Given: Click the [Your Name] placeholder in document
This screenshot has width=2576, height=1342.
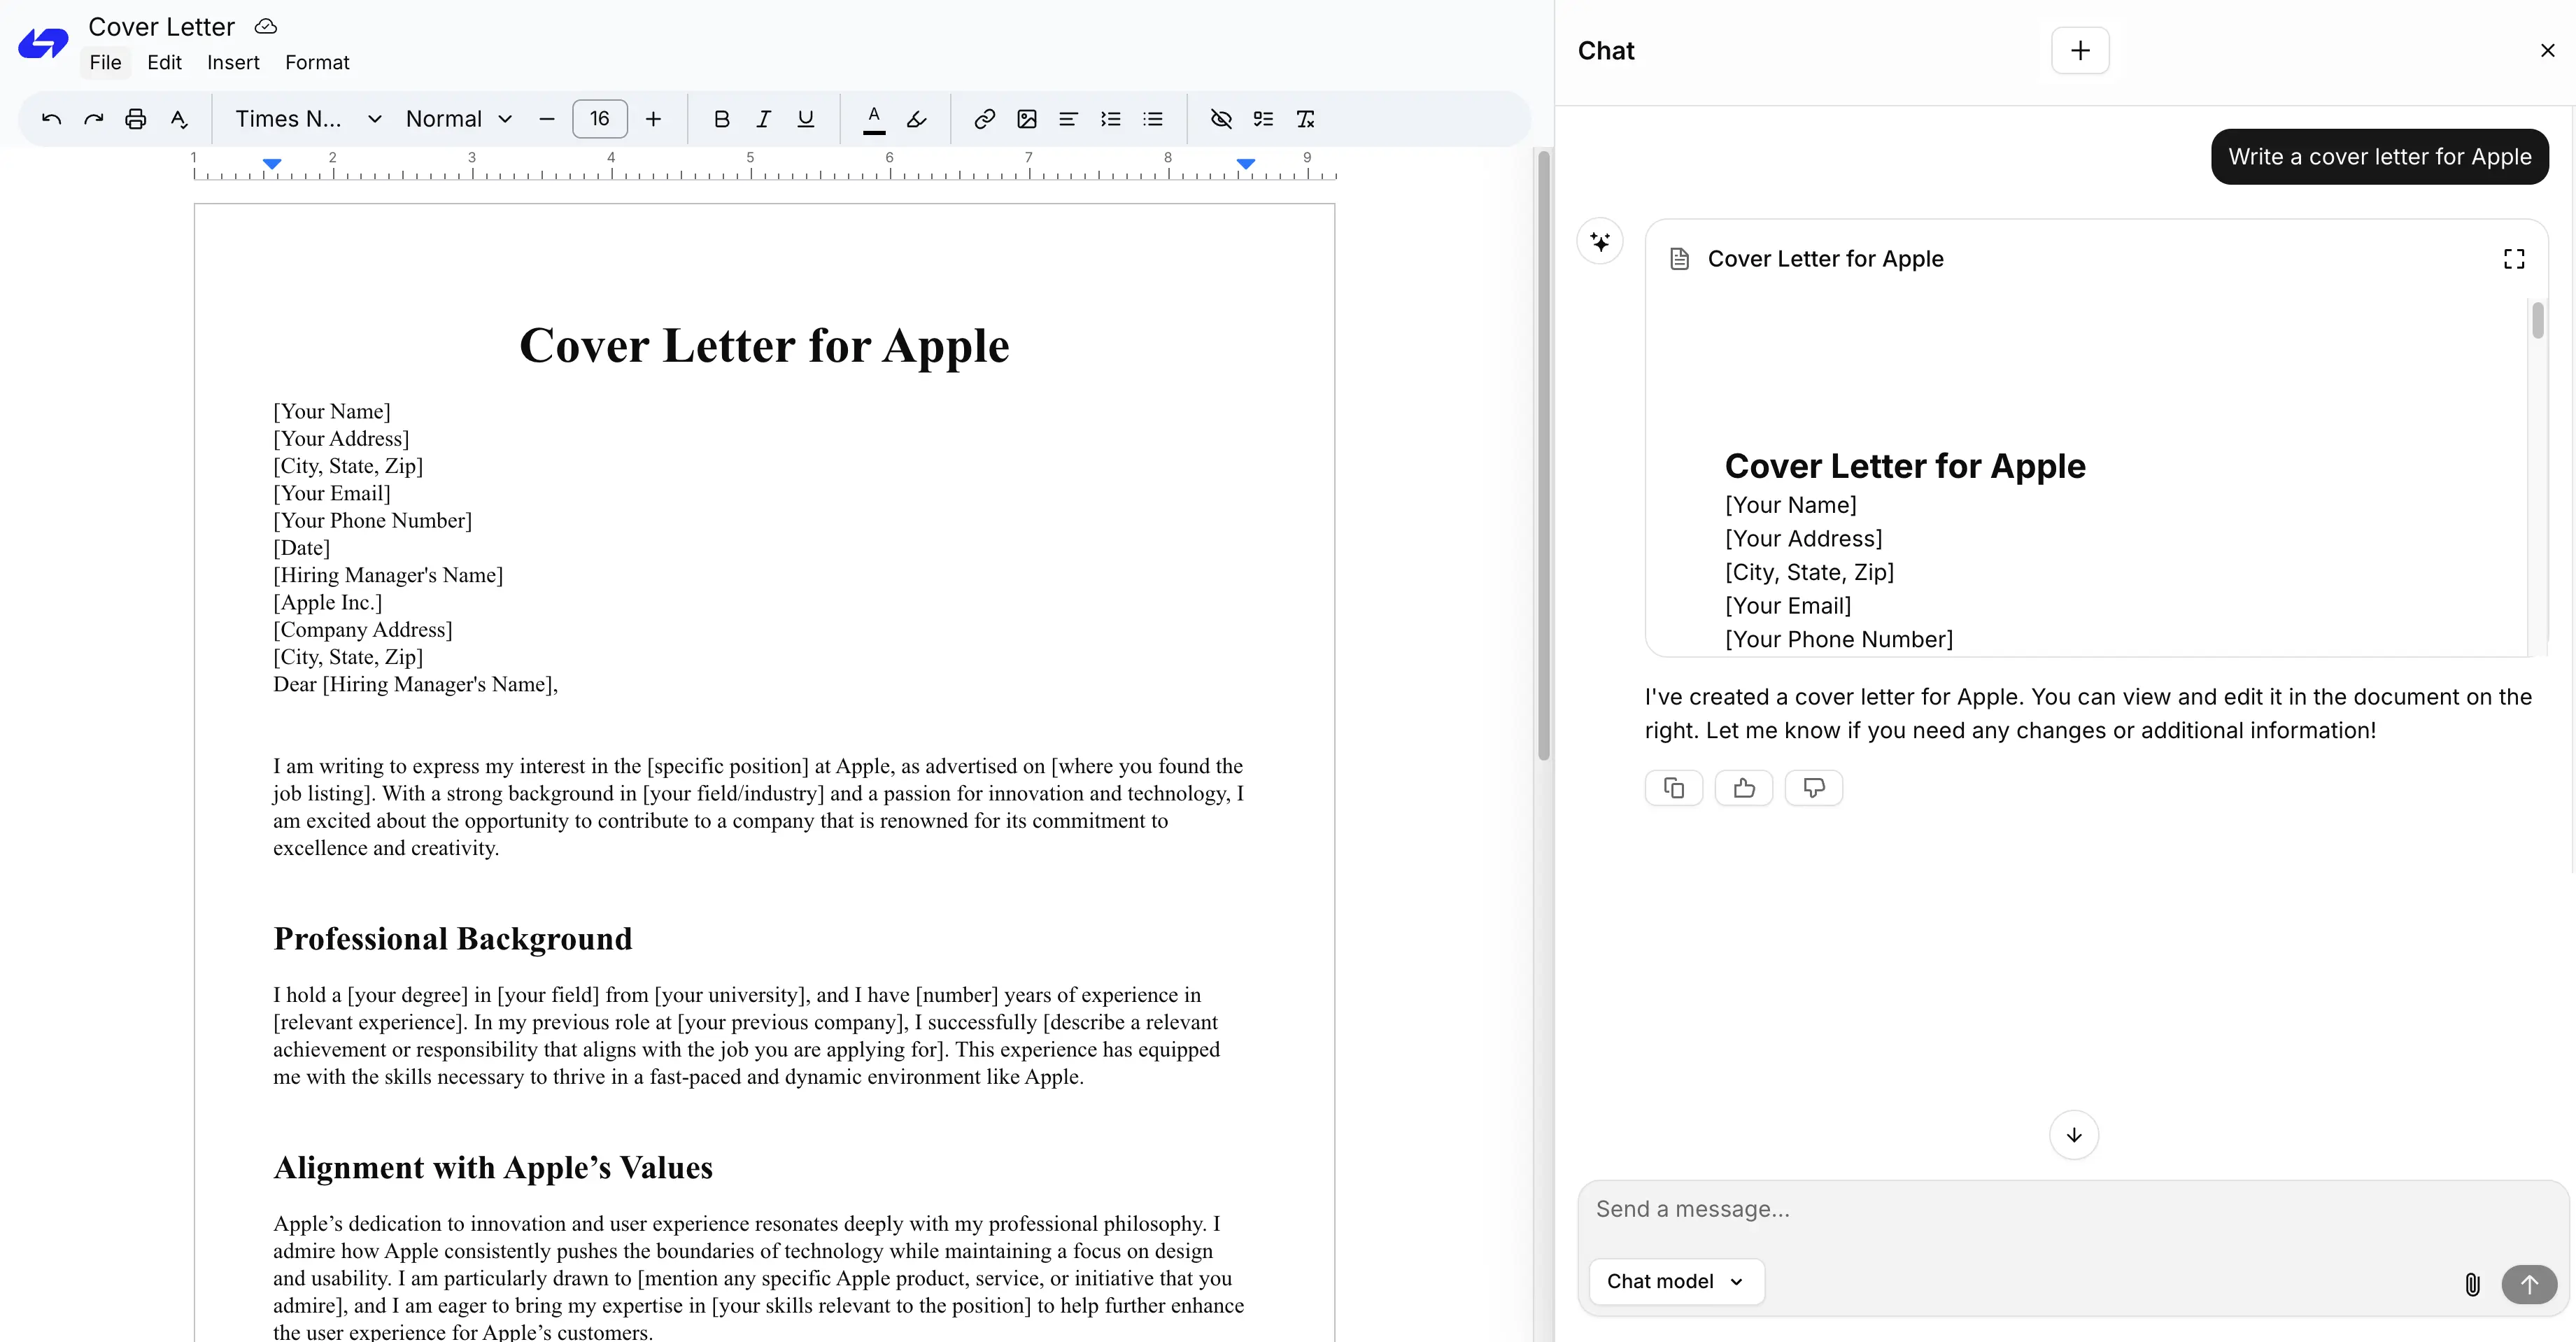Looking at the screenshot, I should click(x=332, y=411).
